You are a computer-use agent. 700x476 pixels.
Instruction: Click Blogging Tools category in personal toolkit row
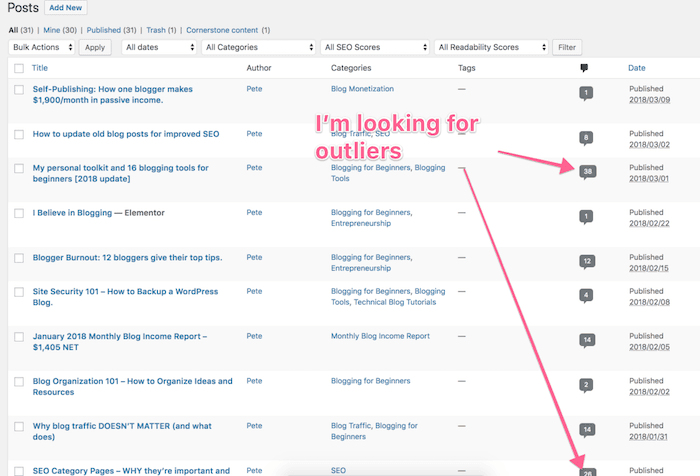click(388, 173)
